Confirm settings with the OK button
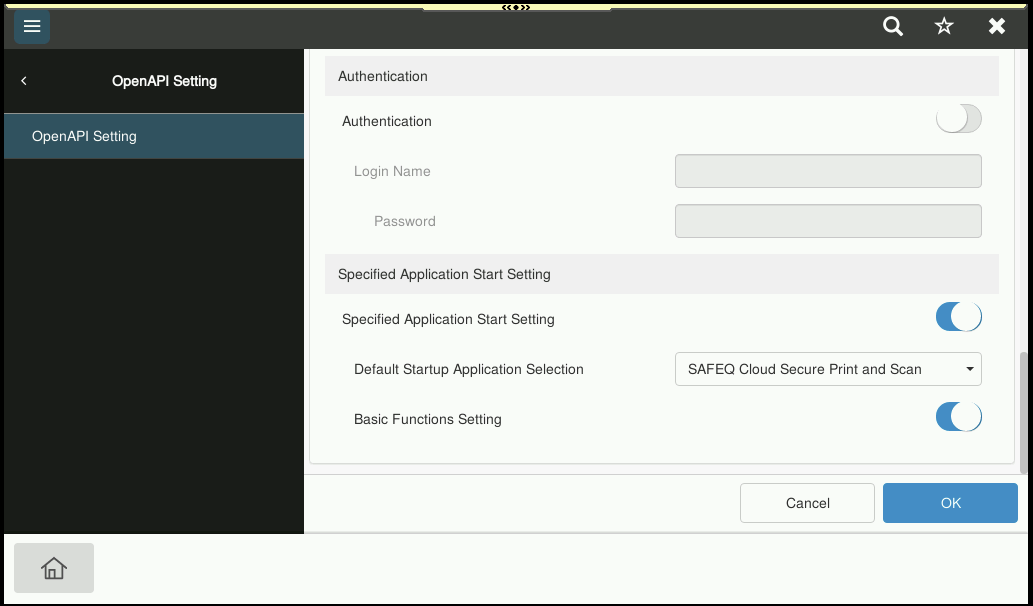1033x606 pixels. click(x=950, y=503)
